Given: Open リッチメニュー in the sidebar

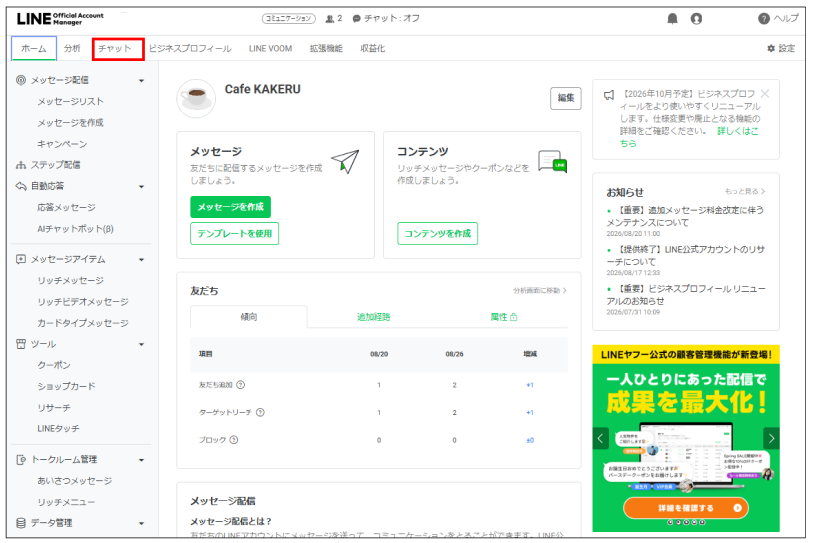Looking at the screenshot, I should point(66,503).
